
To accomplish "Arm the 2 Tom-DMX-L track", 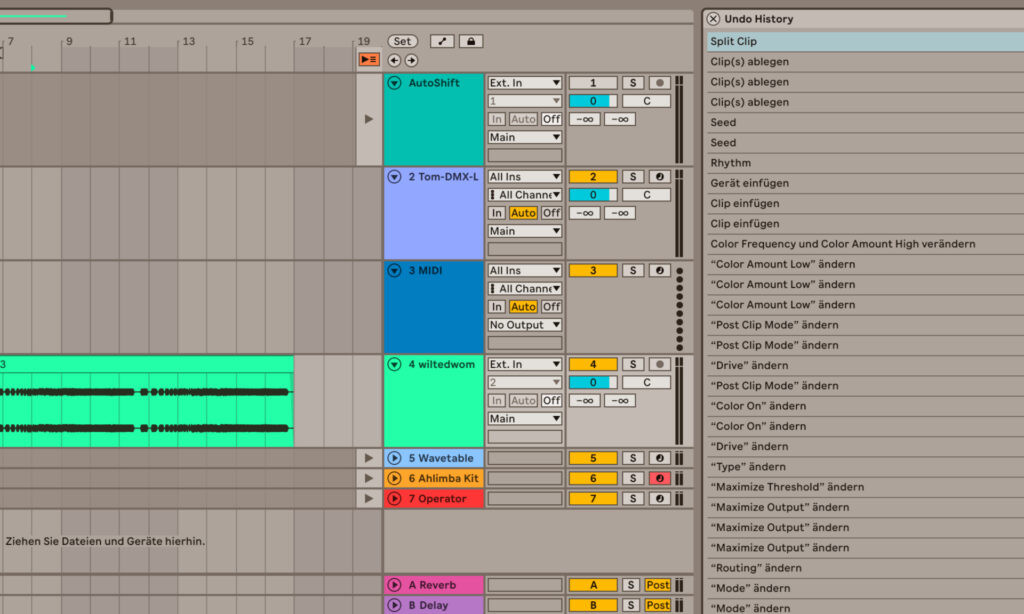I will click(660, 177).
